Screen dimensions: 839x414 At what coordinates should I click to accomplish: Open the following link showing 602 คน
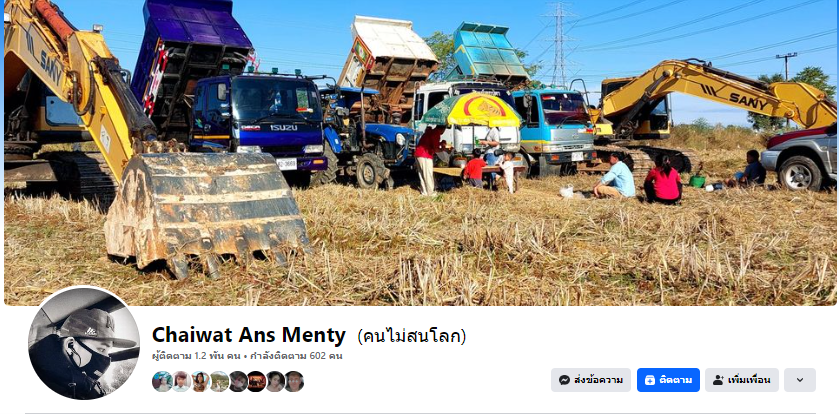click(x=296, y=356)
